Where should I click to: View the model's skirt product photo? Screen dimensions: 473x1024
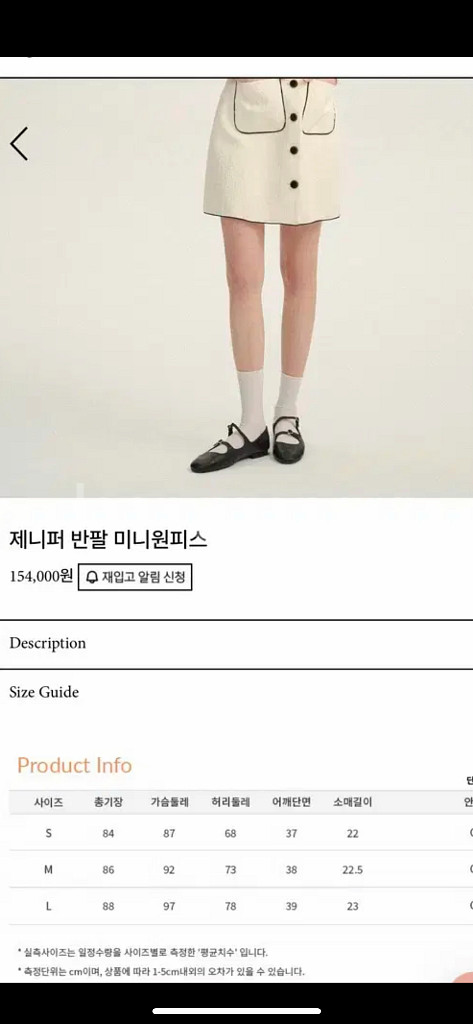click(x=236, y=288)
